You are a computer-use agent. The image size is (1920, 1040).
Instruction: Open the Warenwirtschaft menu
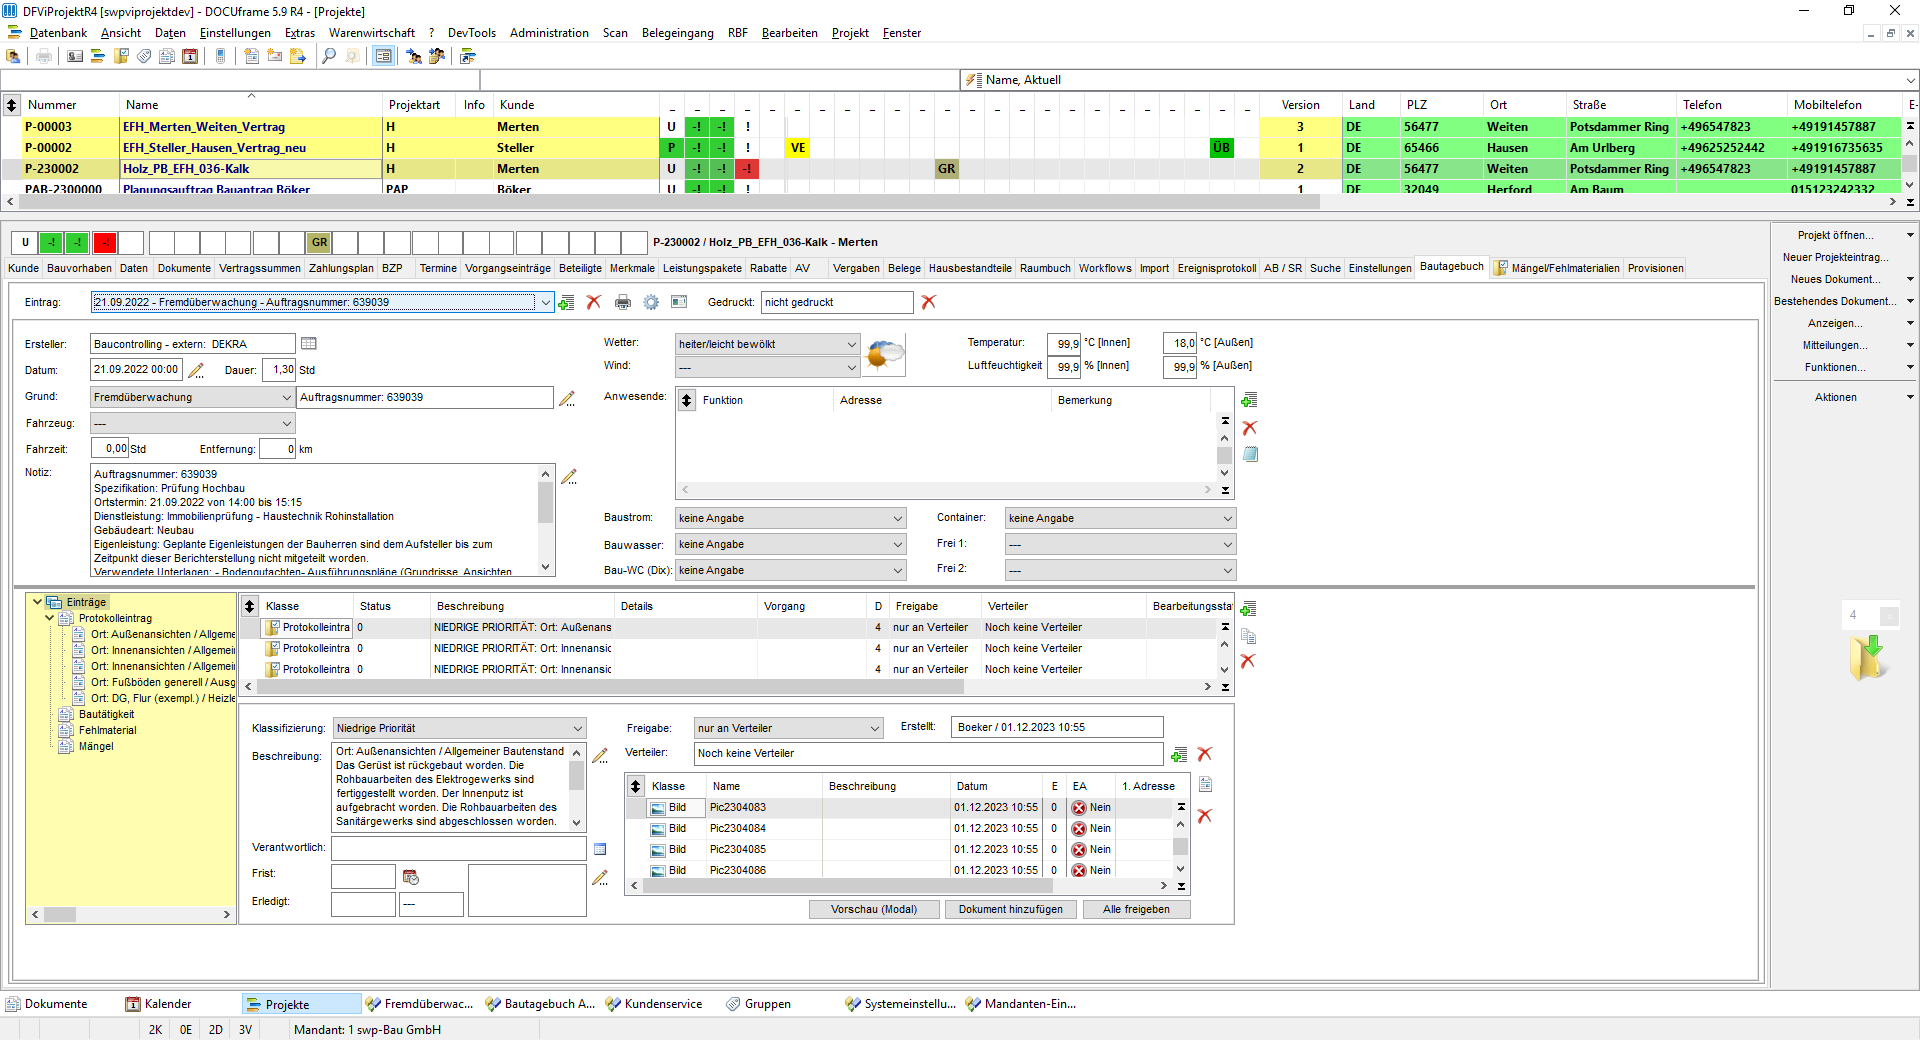click(371, 33)
